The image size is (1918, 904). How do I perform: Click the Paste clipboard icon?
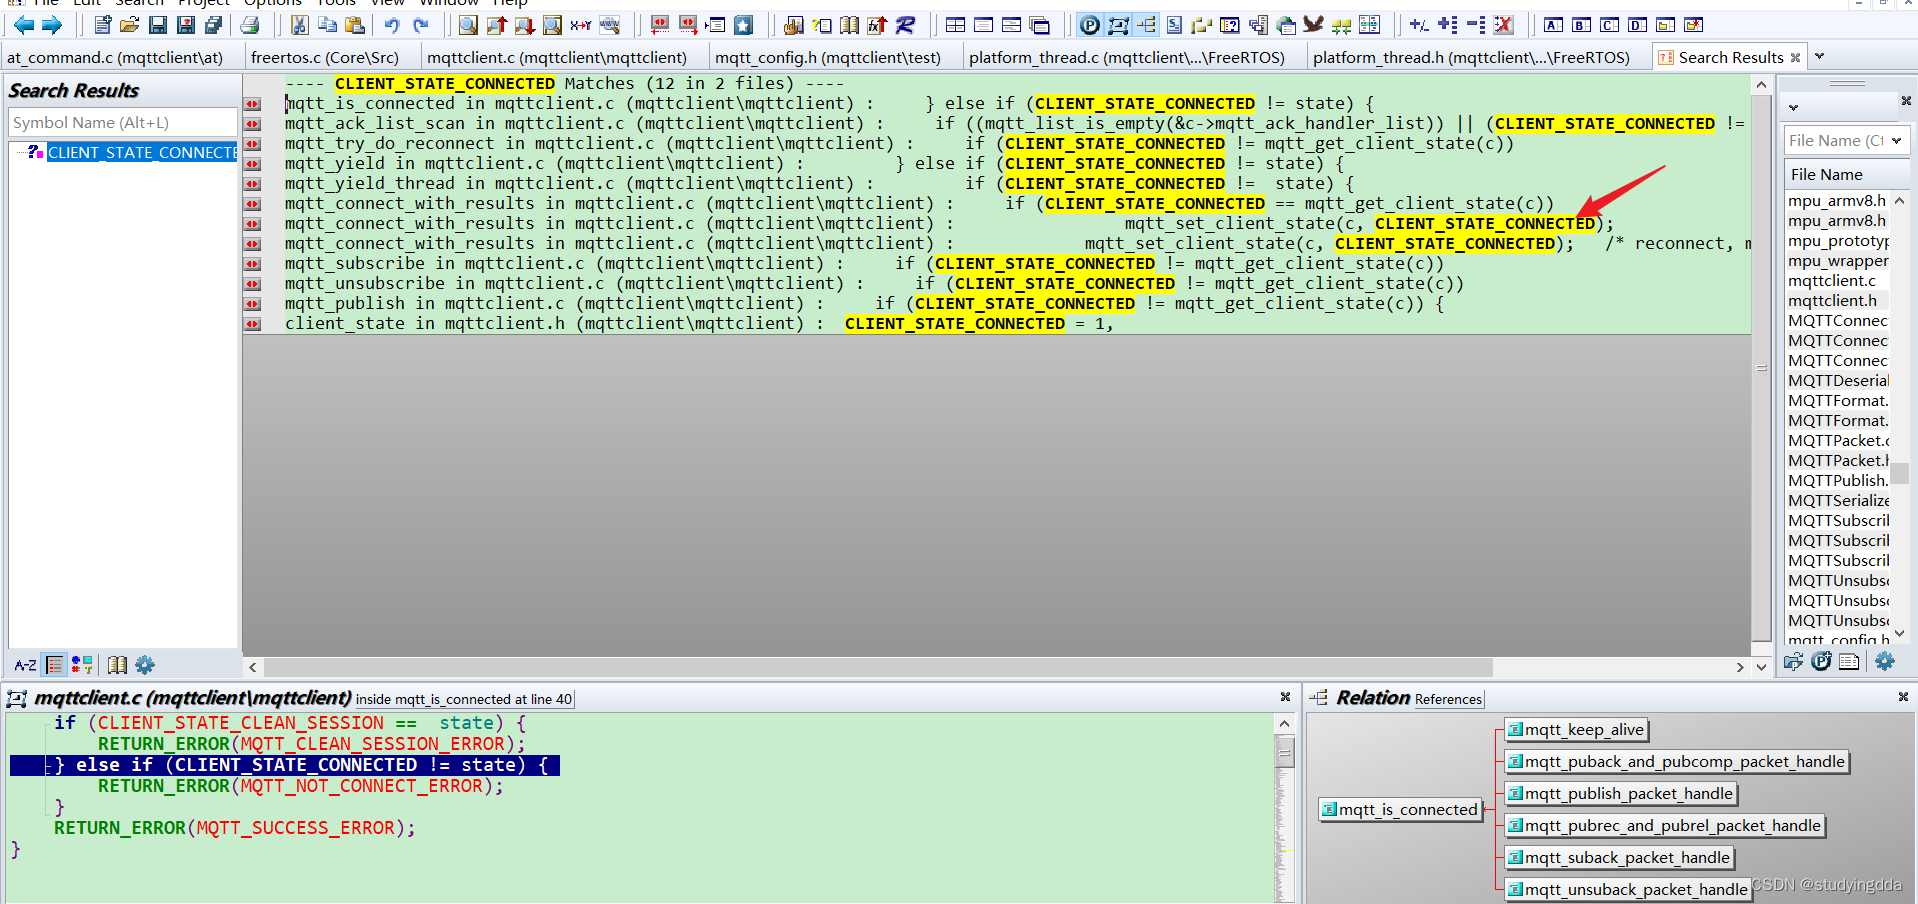pos(355,25)
